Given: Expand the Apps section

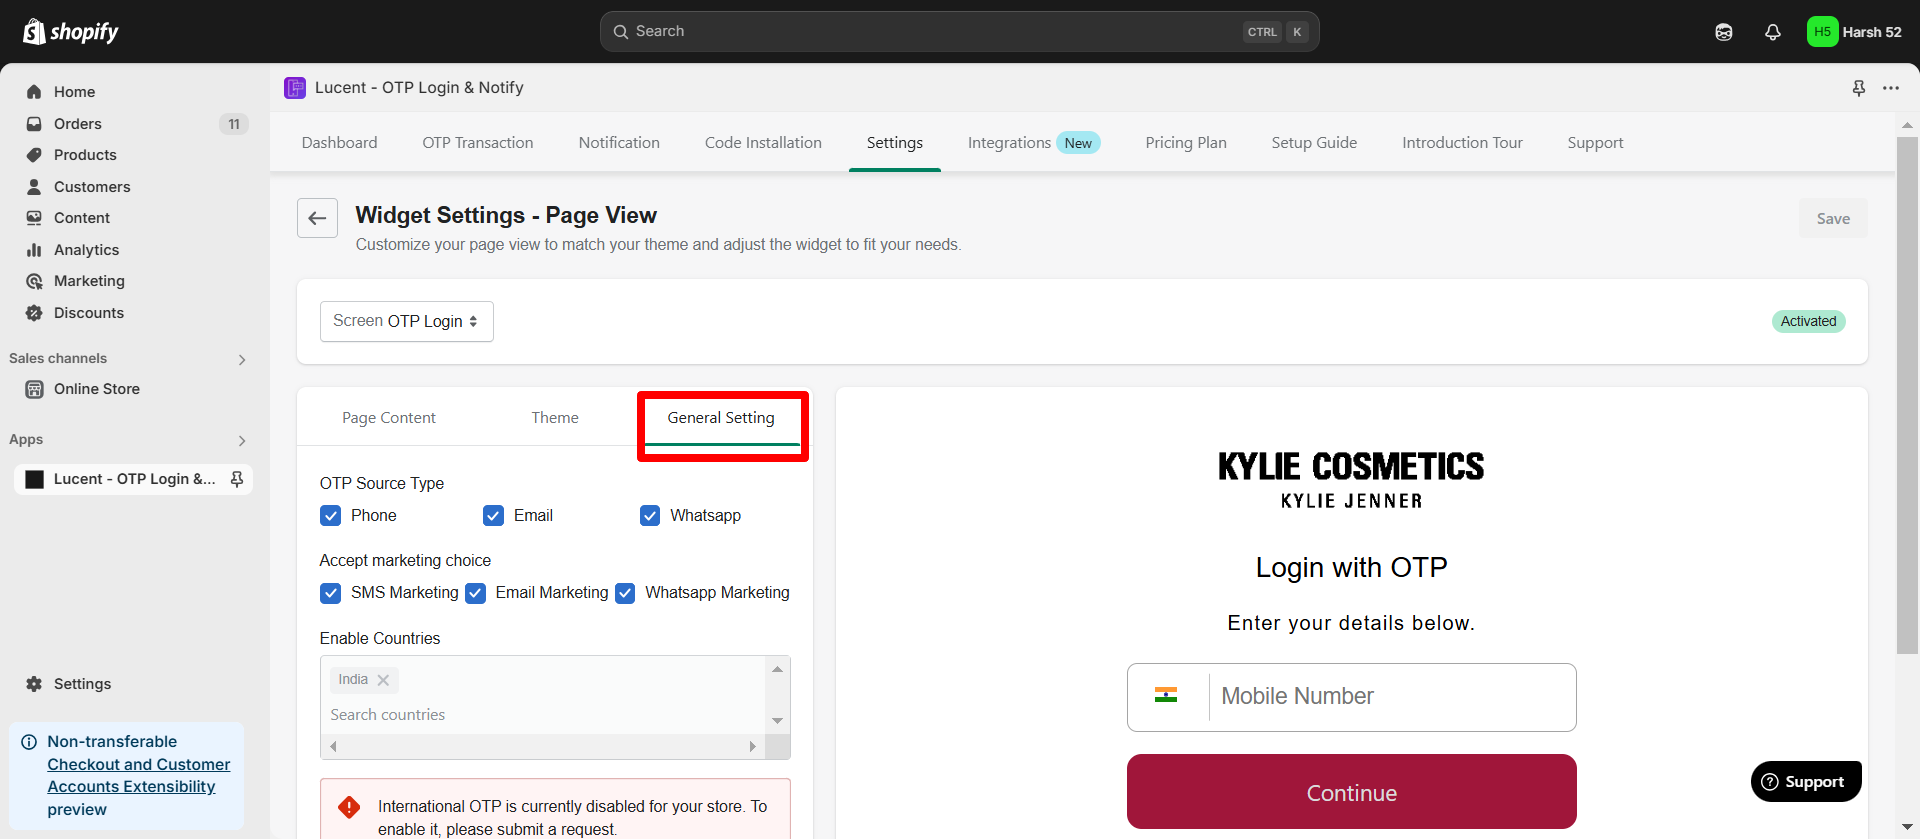Looking at the screenshot, I should [x=242, y=440].
